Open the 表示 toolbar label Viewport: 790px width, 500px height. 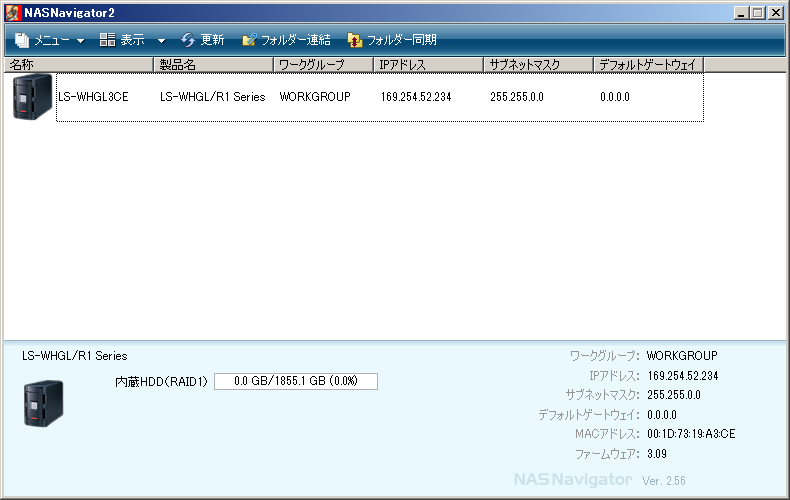pos(133,40)
